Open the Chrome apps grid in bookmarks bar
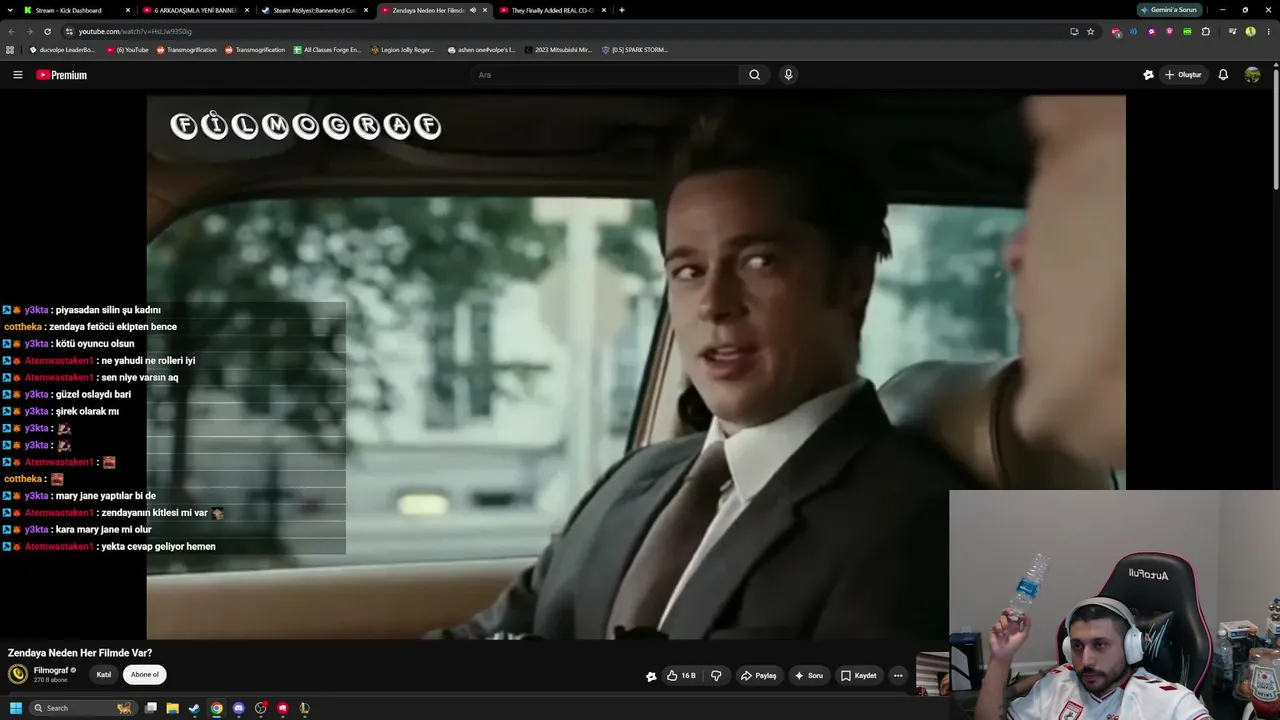Image resolution: width=1280 pixels, height=720 pixels. click(x=10, y=50)
